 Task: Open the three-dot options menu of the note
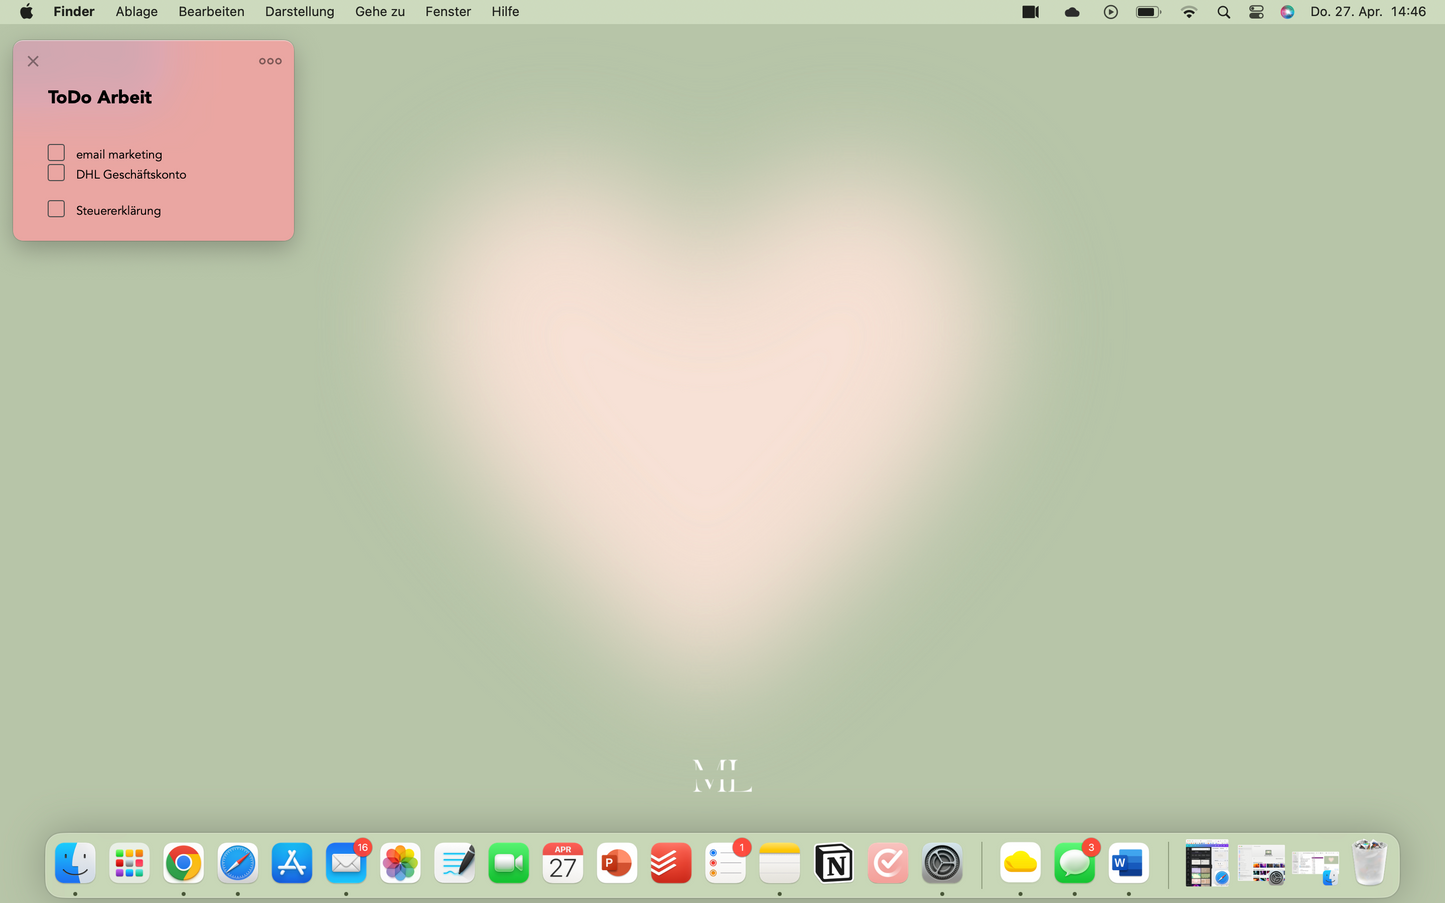[x=270, y=61]
